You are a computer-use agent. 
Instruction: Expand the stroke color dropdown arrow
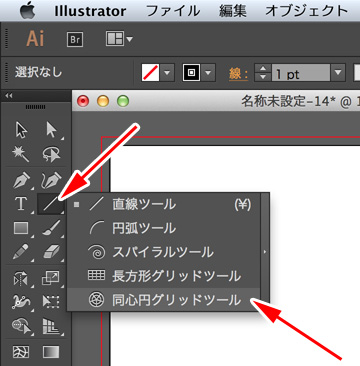pos(208,72)
